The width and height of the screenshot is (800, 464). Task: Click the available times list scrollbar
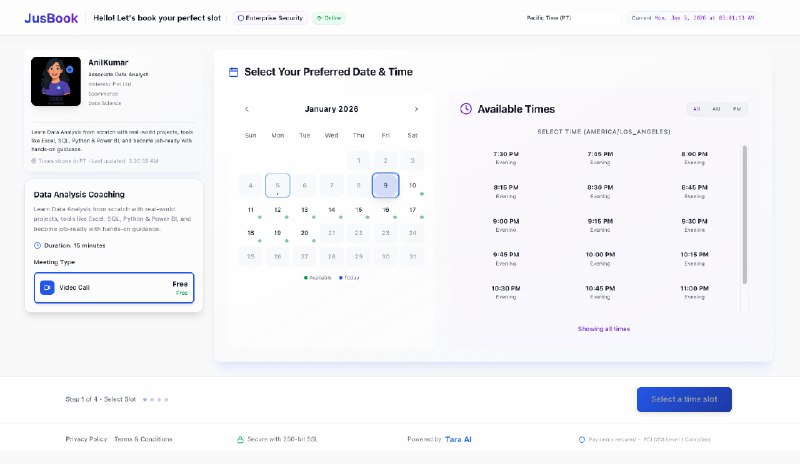(x=743, y=215)
